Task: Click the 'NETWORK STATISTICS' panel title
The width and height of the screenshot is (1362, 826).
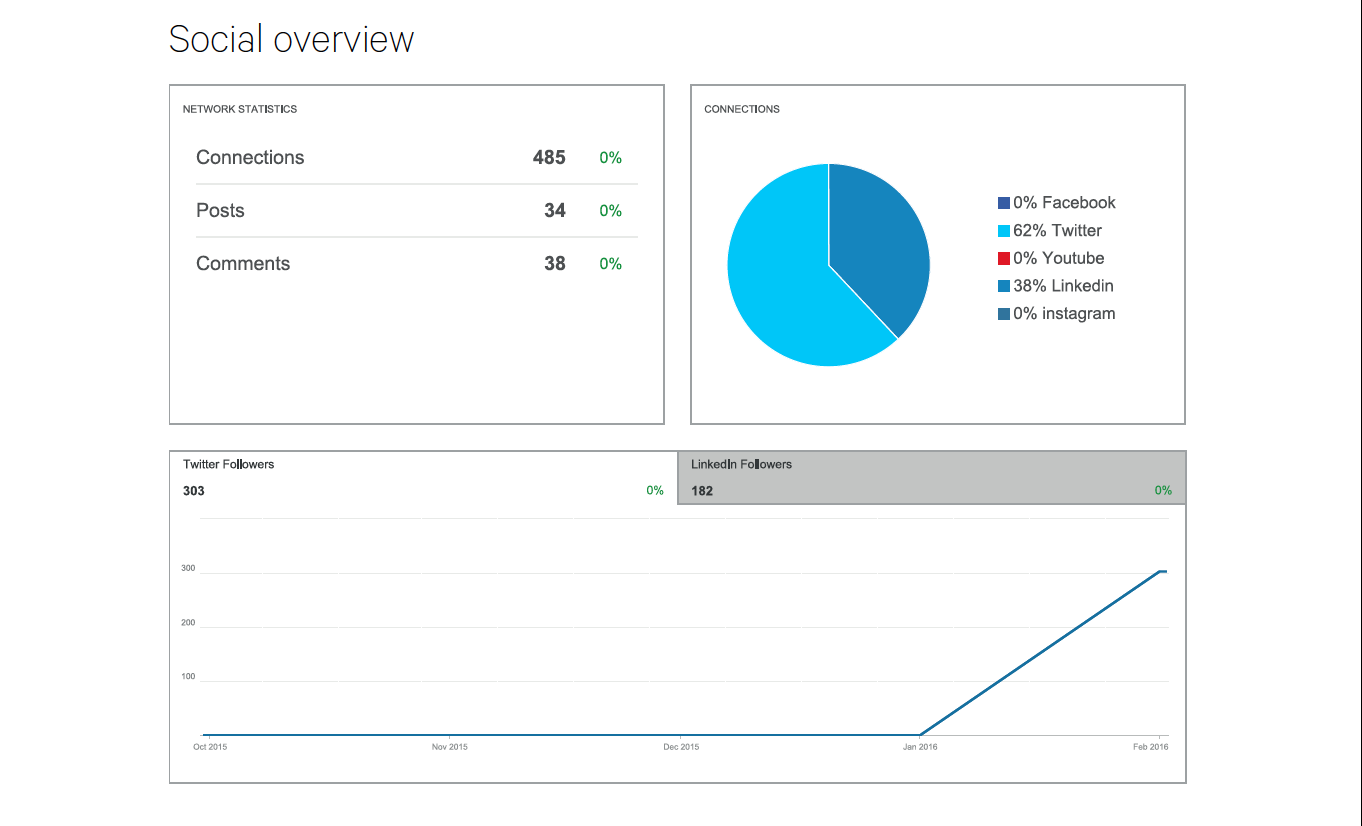Action: pyautogui.click(x=240, y=109)
